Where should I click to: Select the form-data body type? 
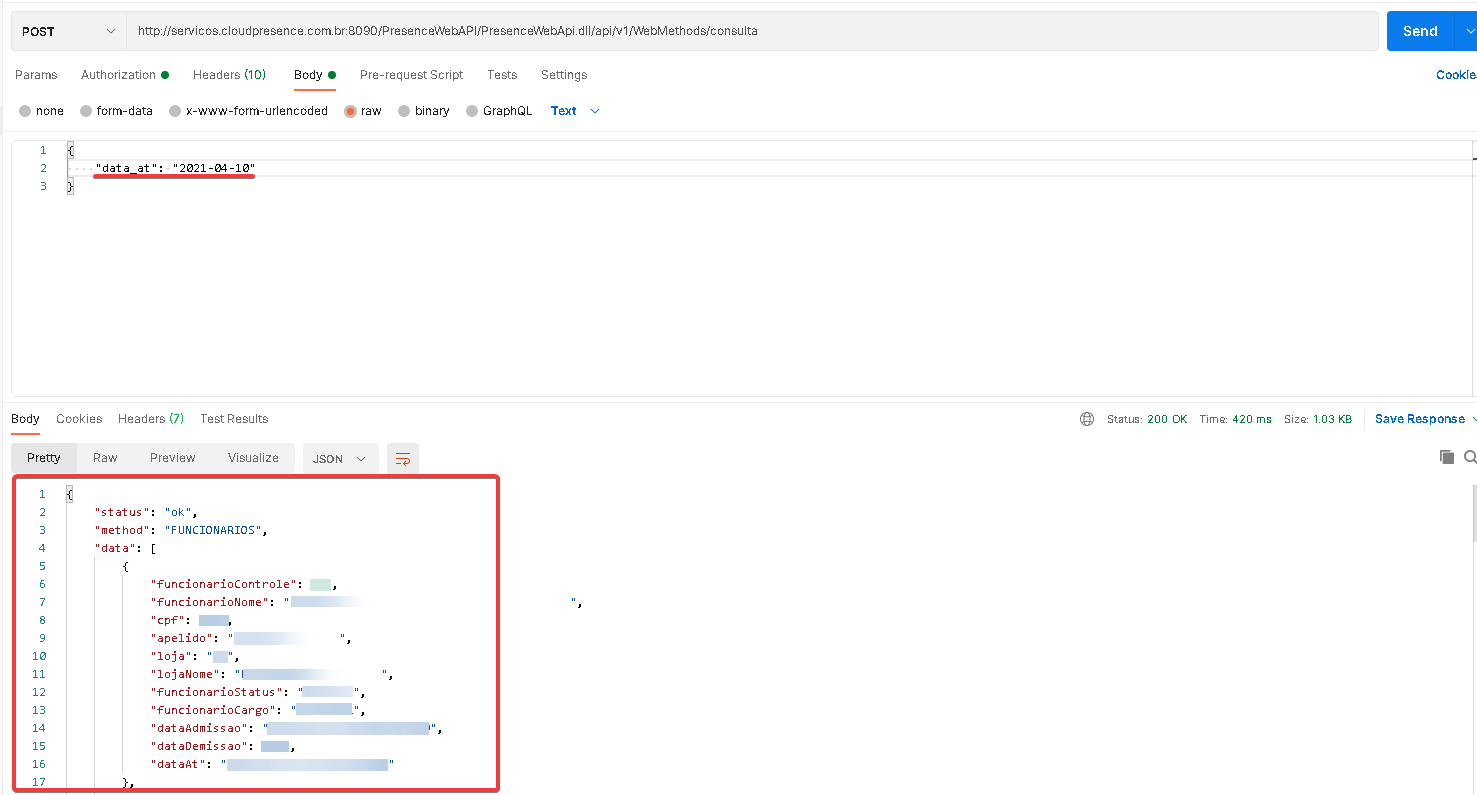(x=116, y=111)
